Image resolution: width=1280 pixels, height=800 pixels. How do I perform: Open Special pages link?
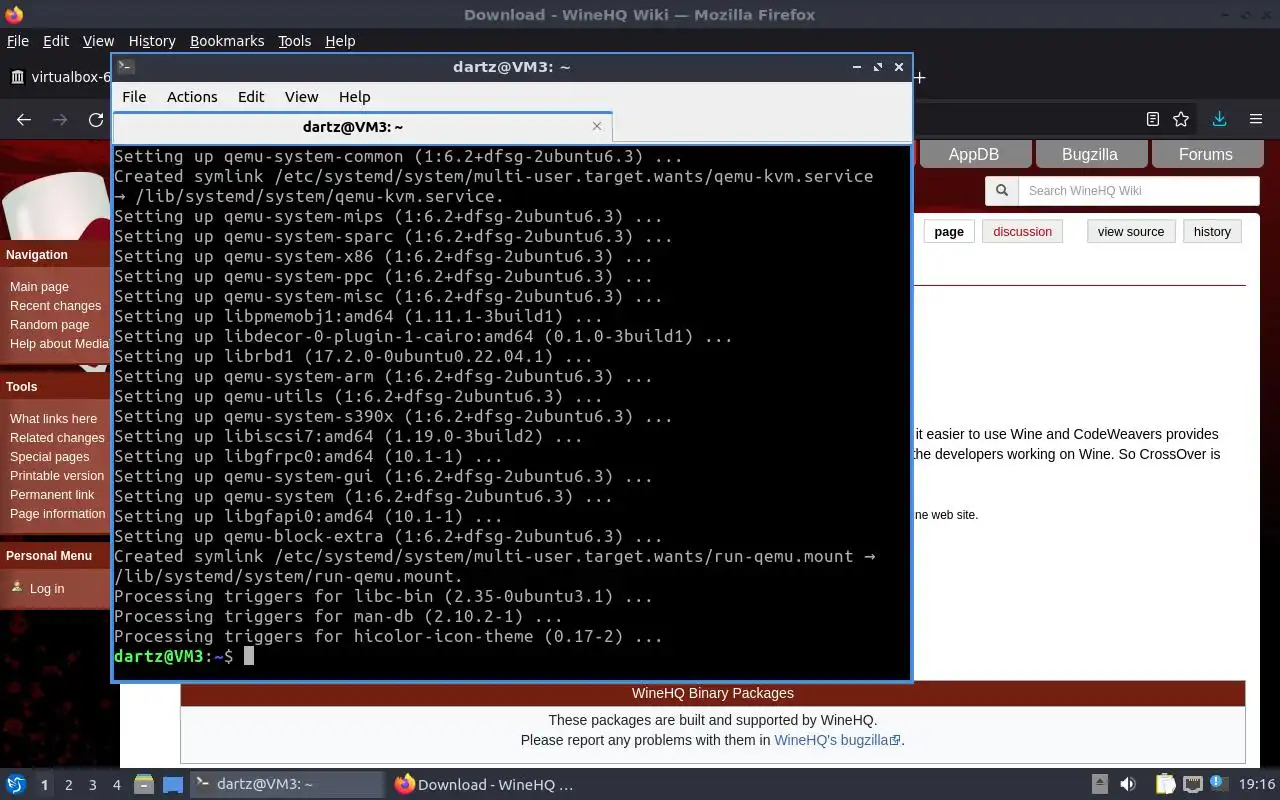pos(49,457)
